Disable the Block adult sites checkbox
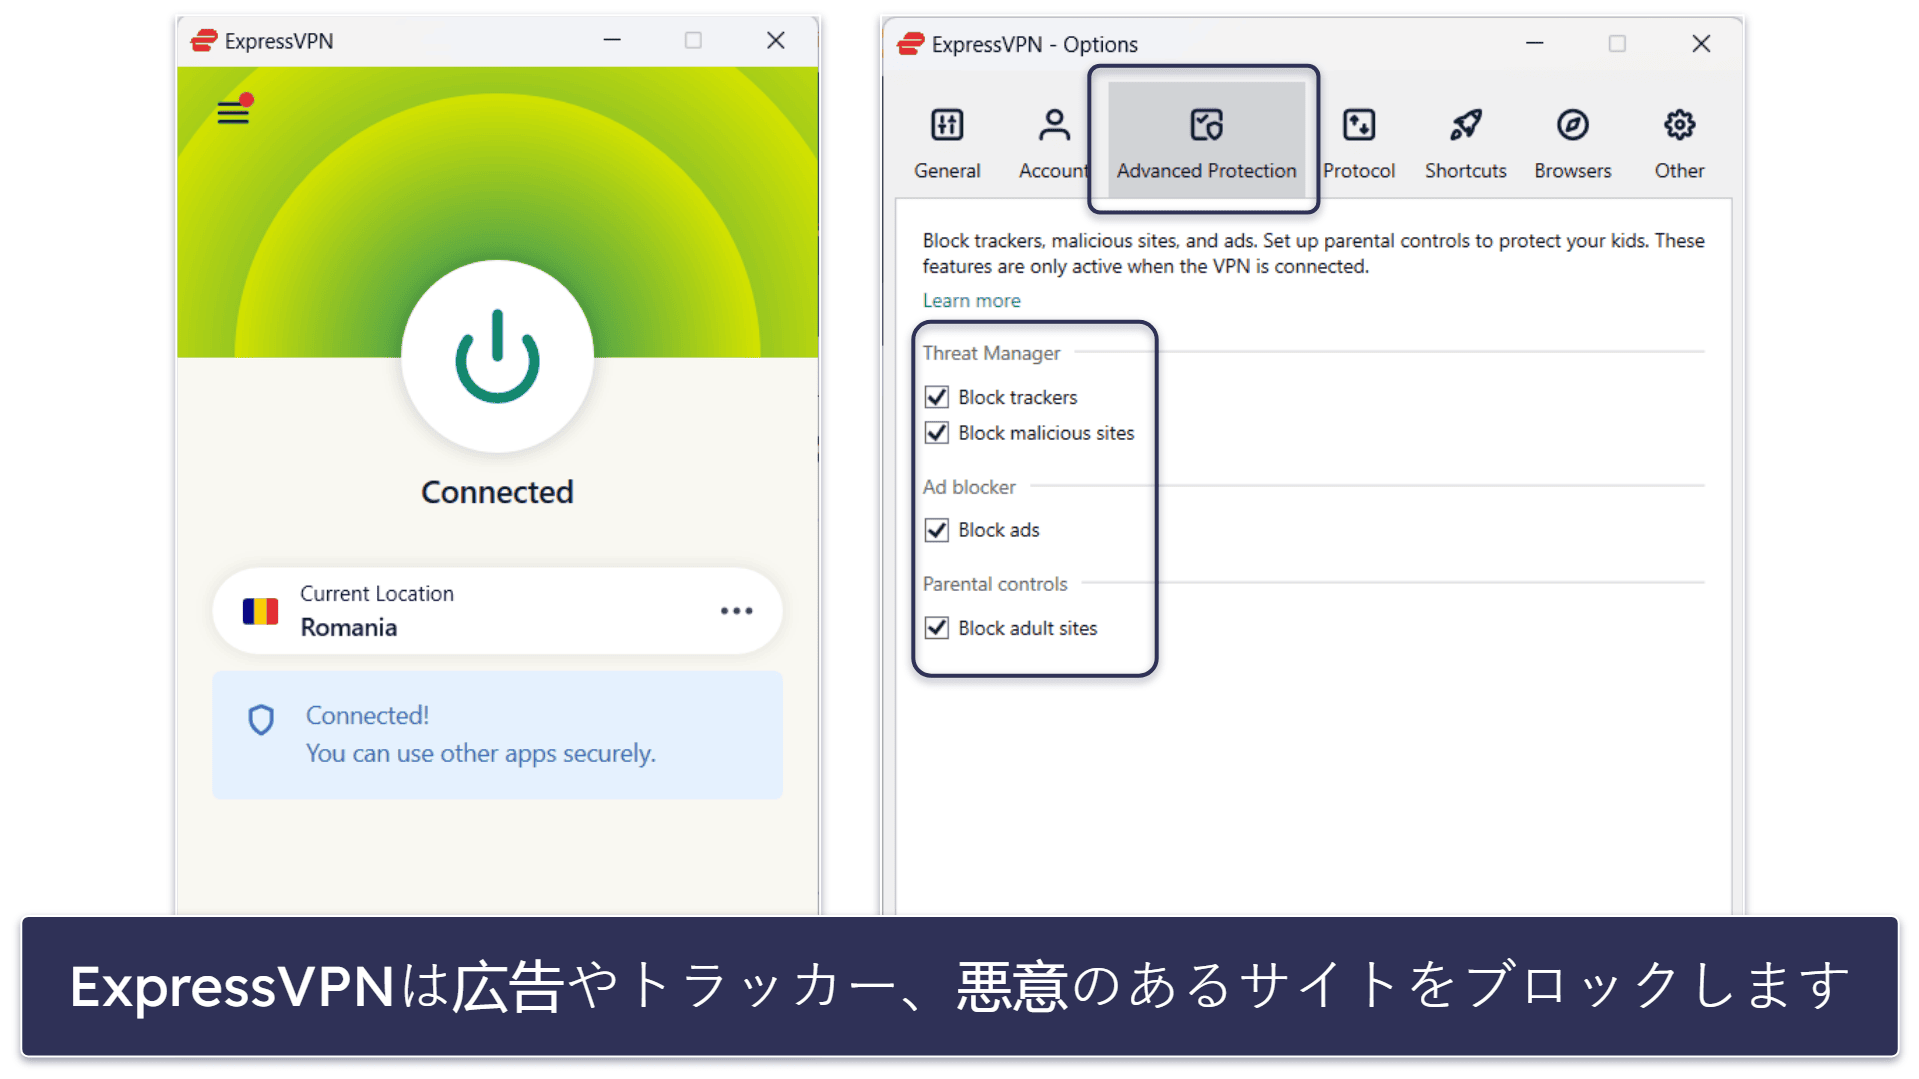The image size is (1919, 1079). tap(937, 628)
